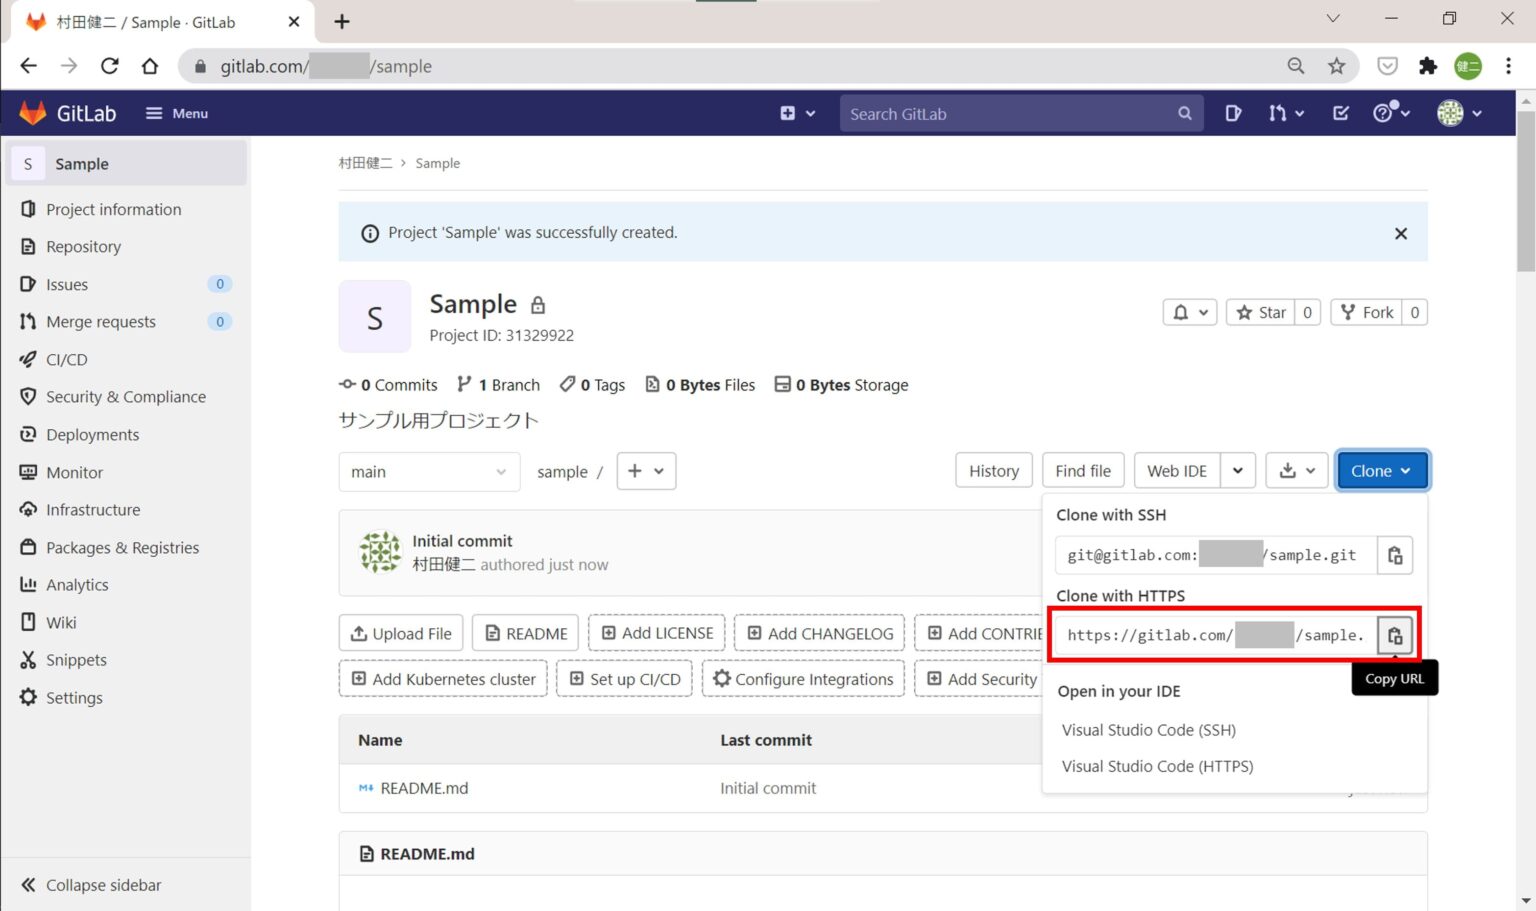Open the Menu in the top bar
This screenshot has width=1536, height=911.
pyautogui.click(x=176, y=113)
